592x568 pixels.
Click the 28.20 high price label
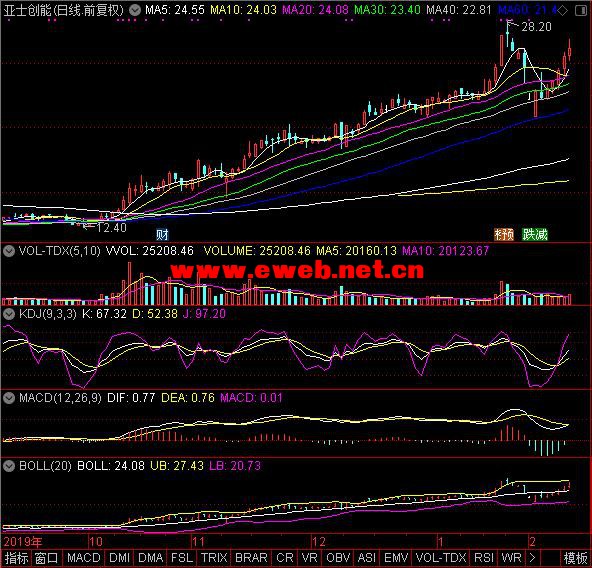click(x=536, y=27)
